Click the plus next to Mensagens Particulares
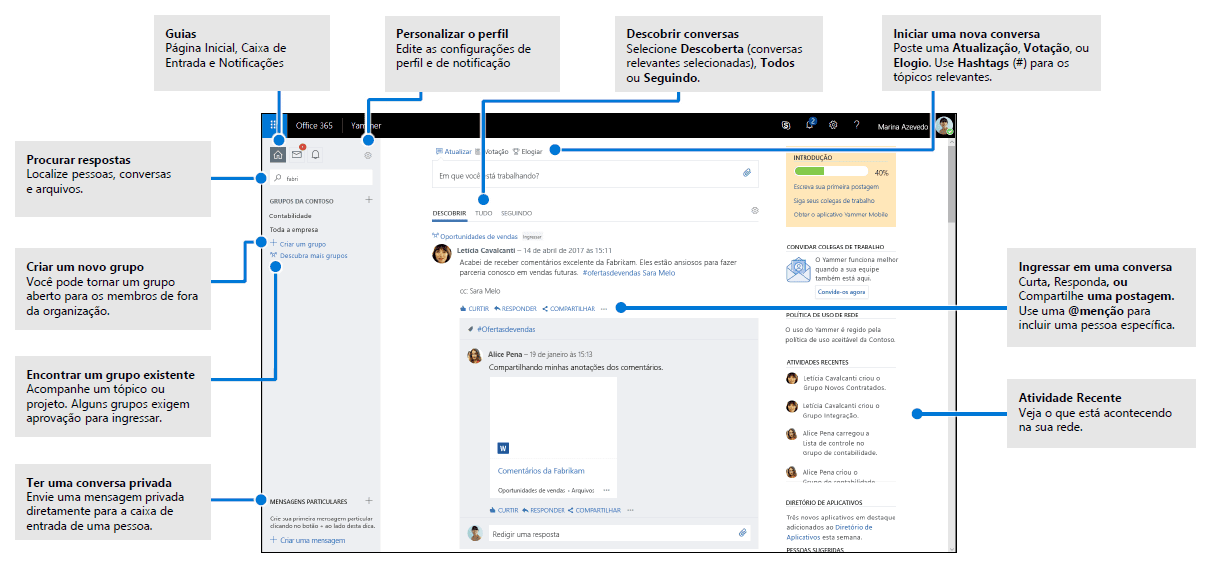Screen dimensions: 1206x569 (x=368, y=500)
